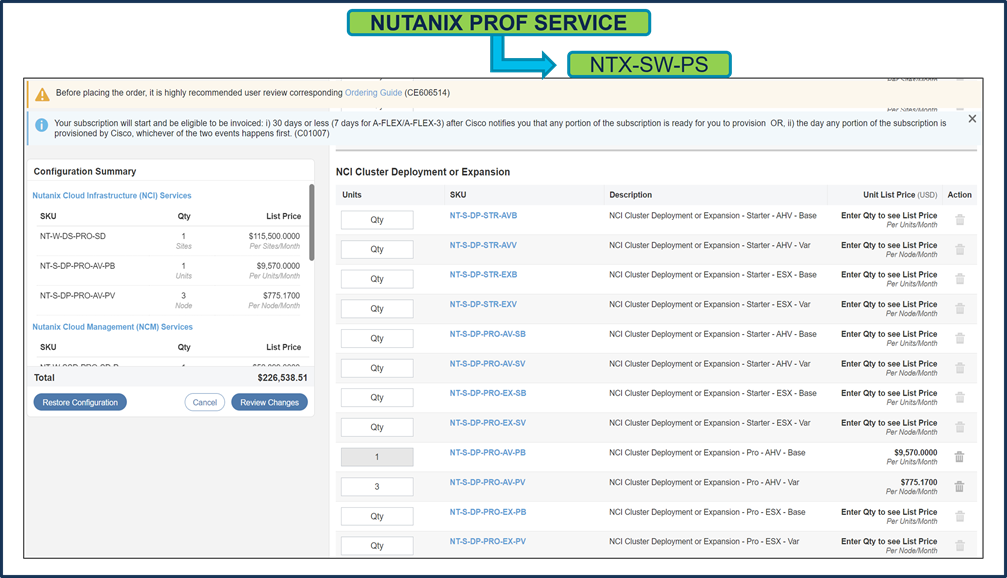Click quantity field showing 3 for NT-S-DP-PRO-AV-PV
Image resolution: width=1007 pixels, height=578 pixels.
click(377, 486)
